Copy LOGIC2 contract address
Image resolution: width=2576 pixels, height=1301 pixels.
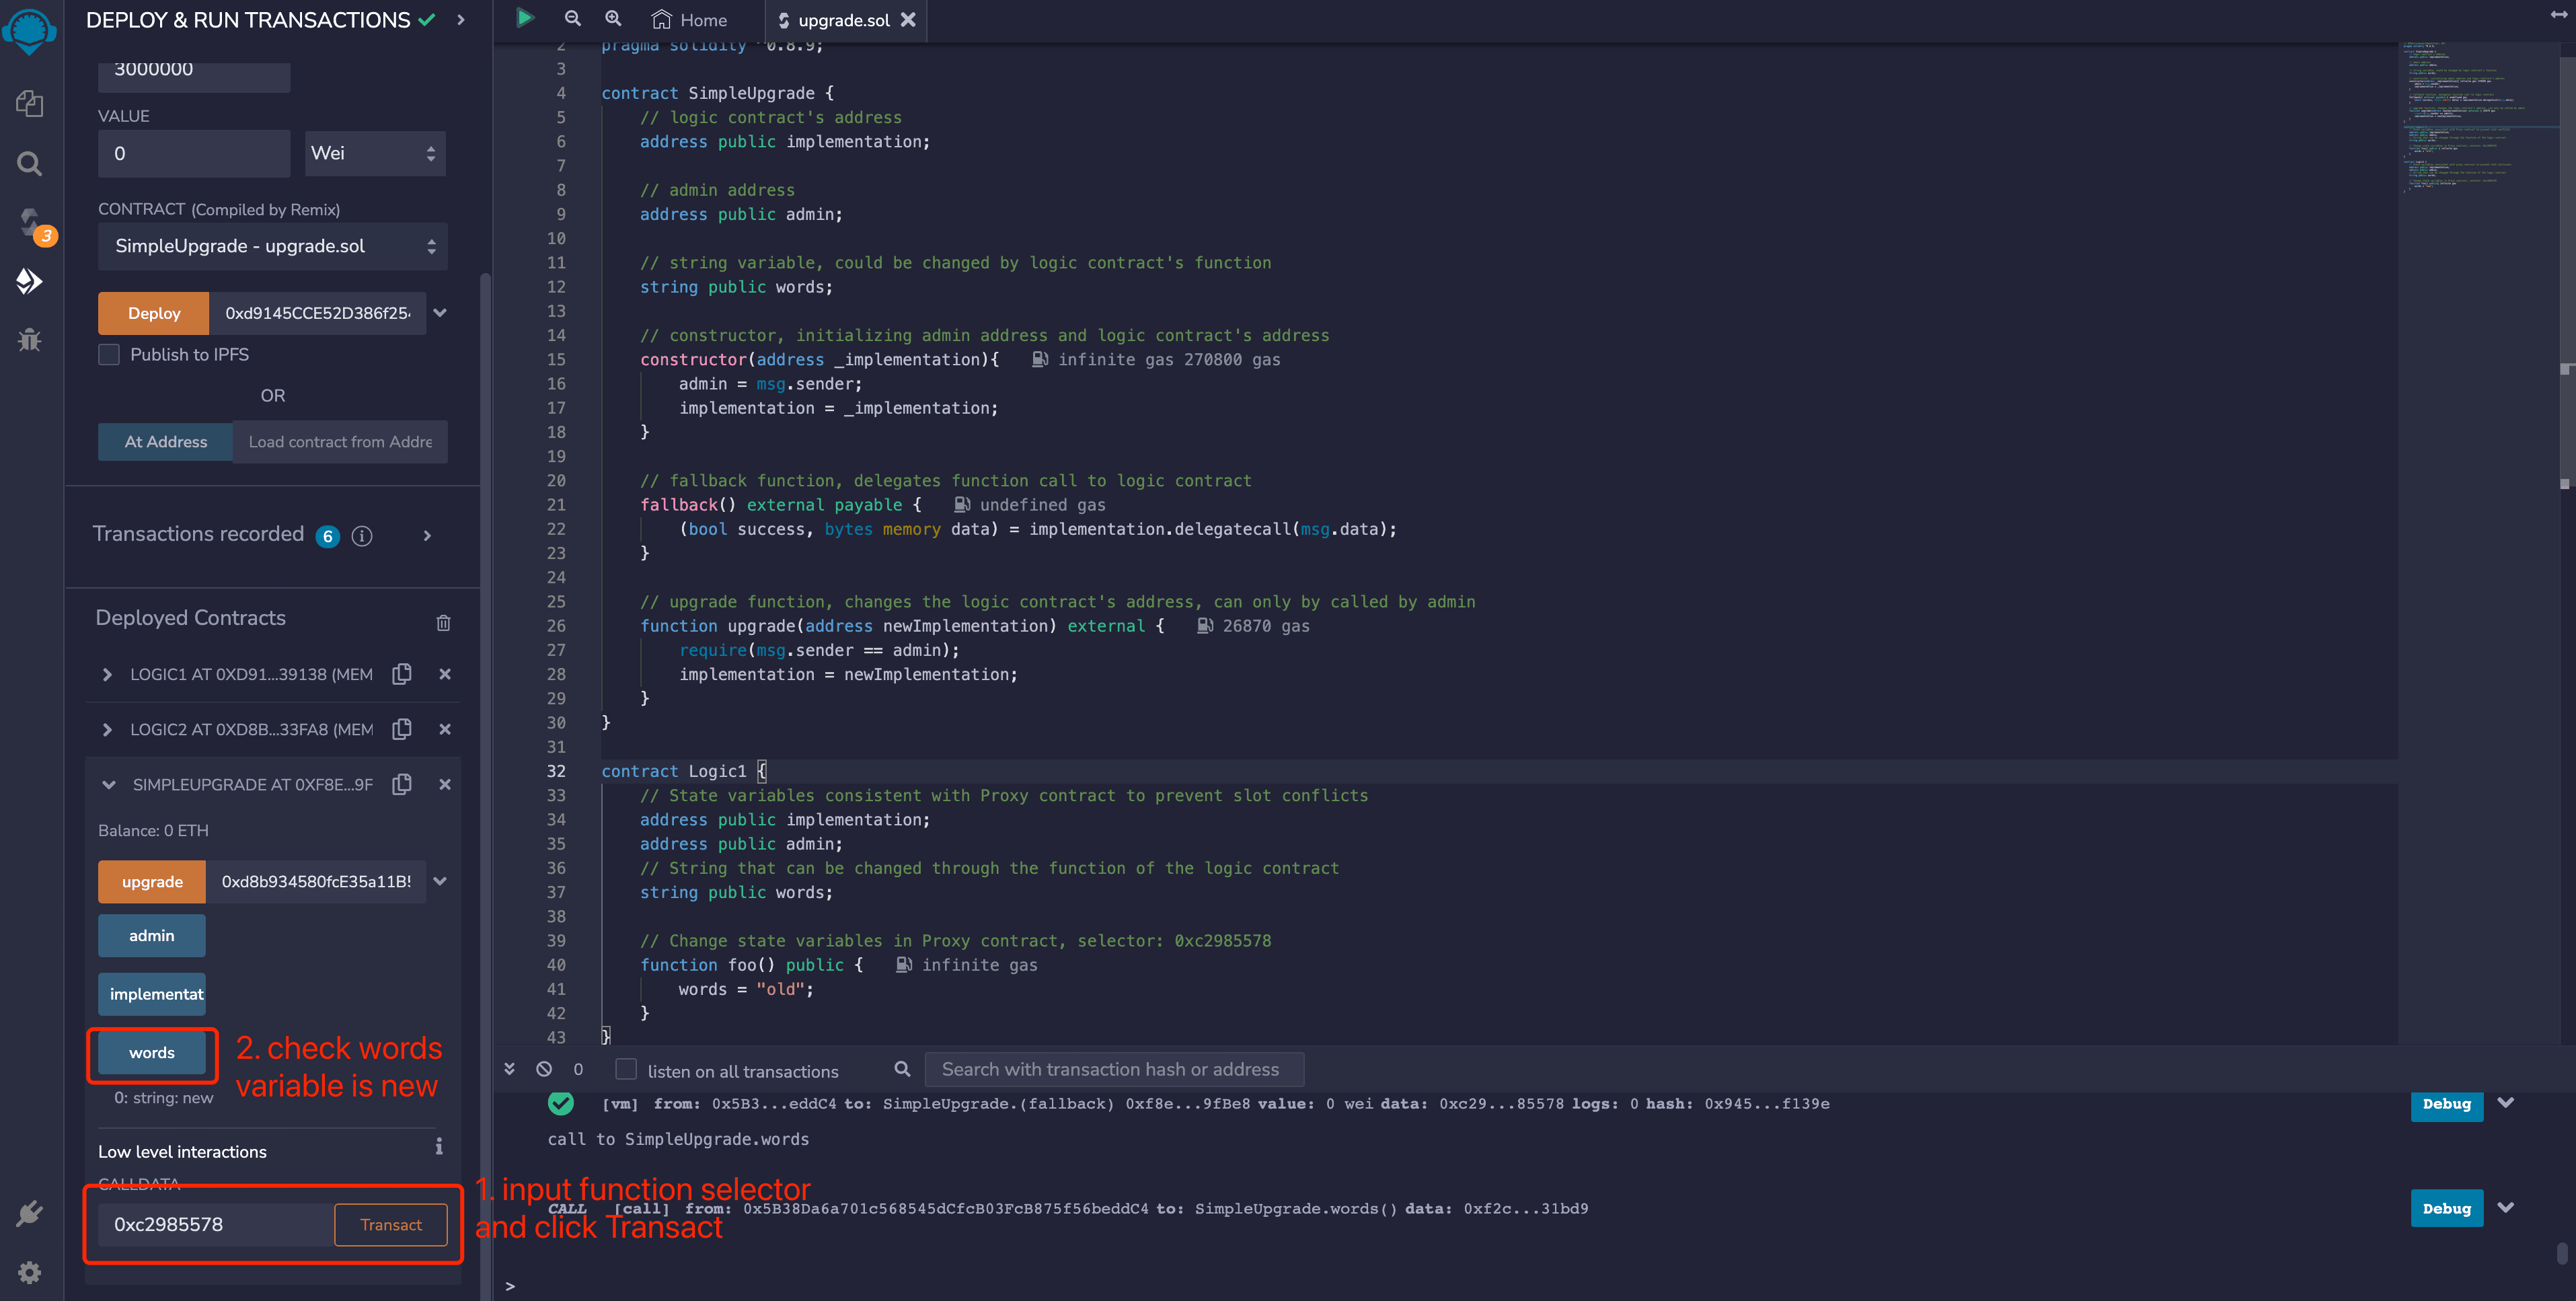point(402,729)
